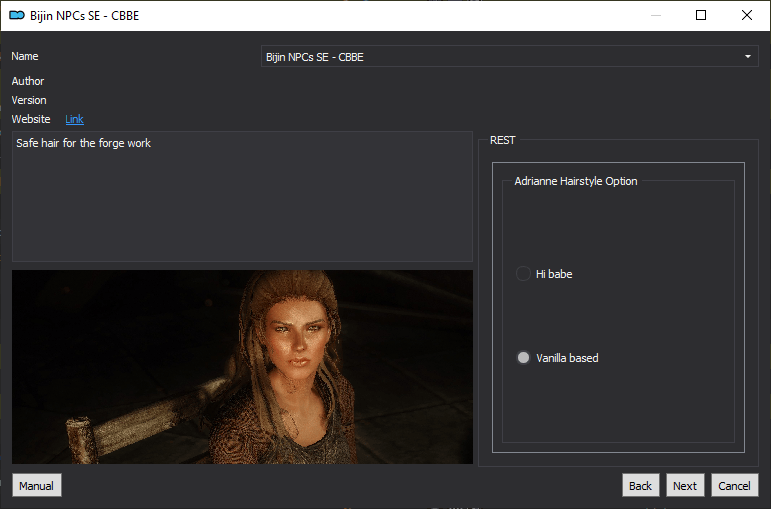
Task: Proceed with the Next button
Action: pyautogui.click(x=685, y=485)
